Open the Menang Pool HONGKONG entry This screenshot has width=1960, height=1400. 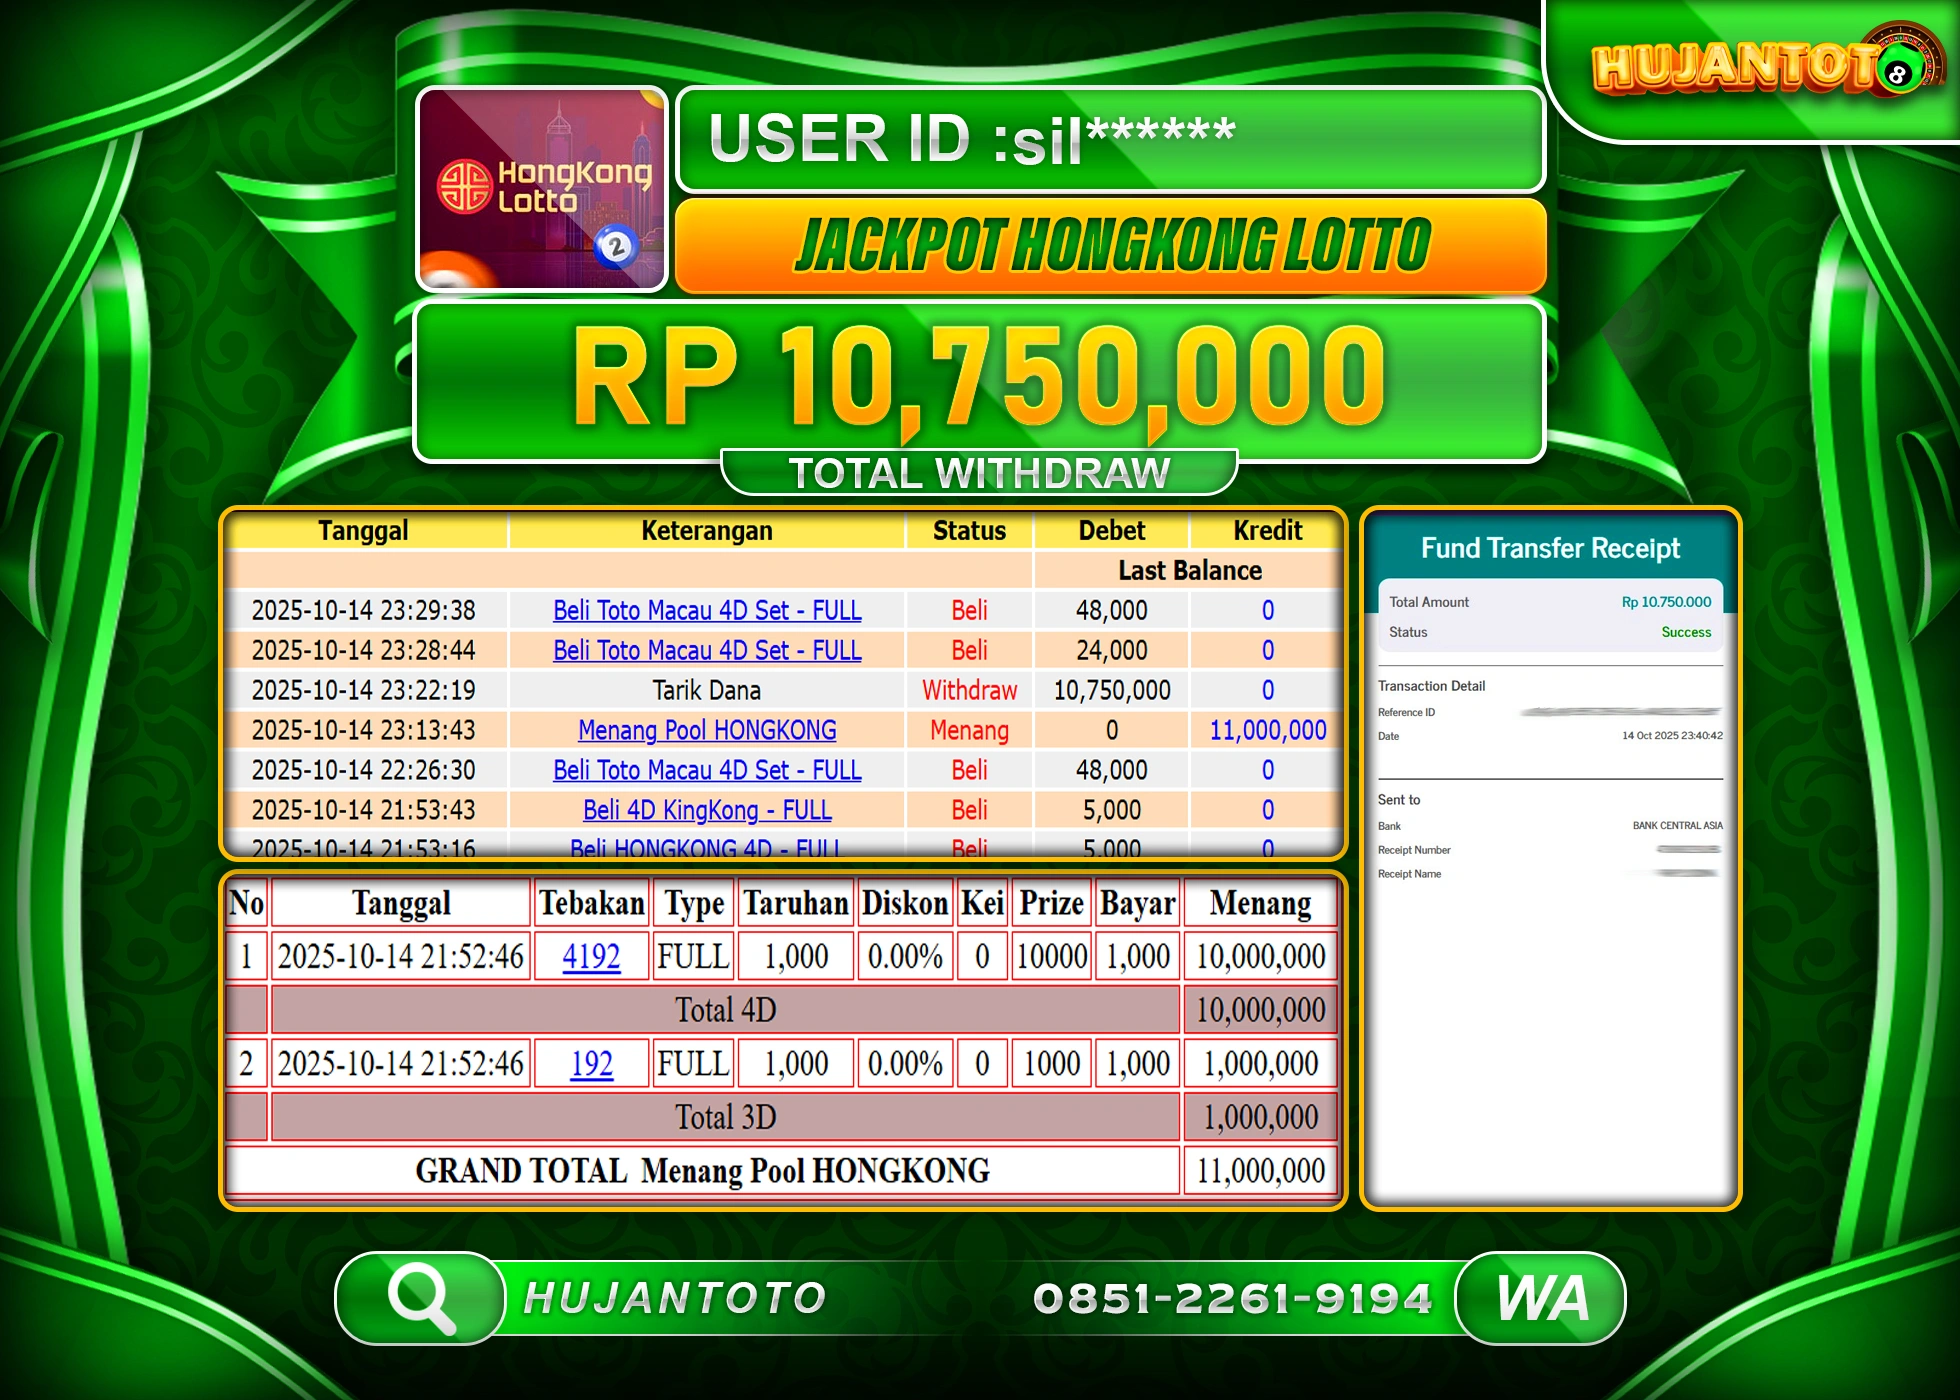(706, 731)
